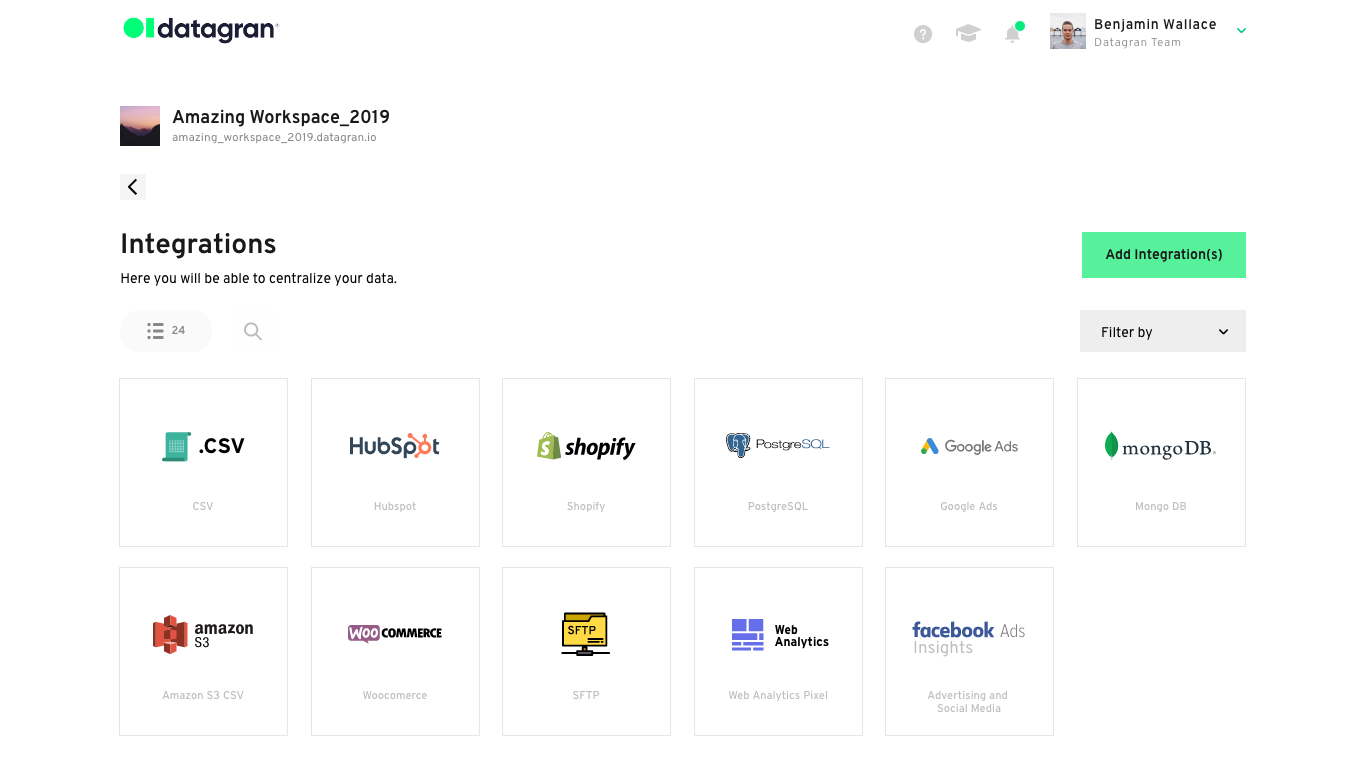Image resolution: width=1366 pixels, height=783 pixels.
Task: Click the CSV card caption
Action: 203,507
